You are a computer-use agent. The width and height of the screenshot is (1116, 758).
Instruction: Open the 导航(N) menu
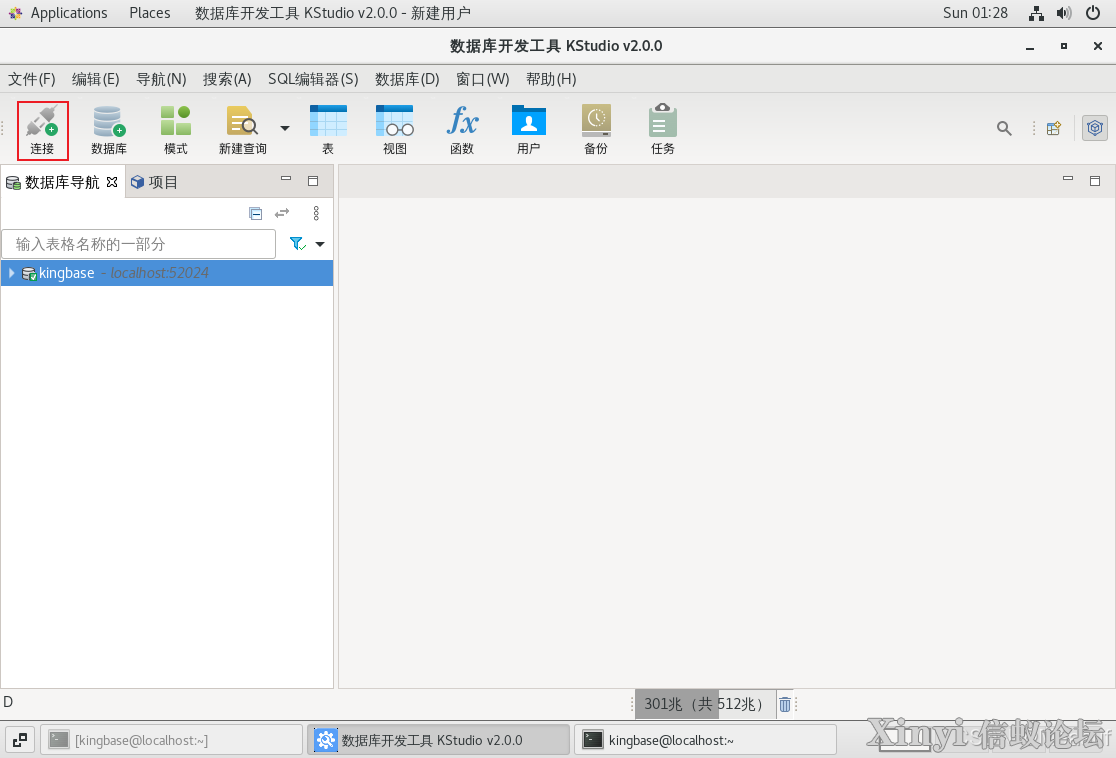point(161,79)
